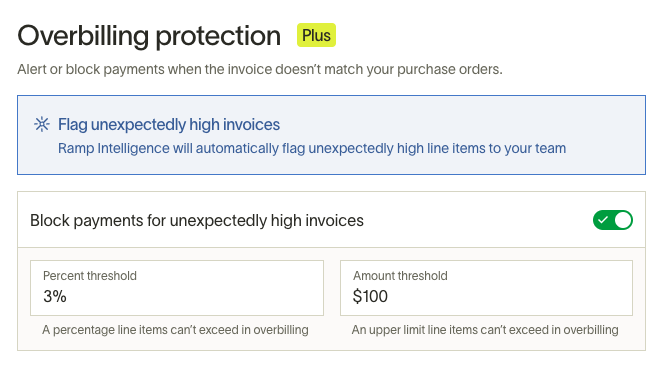Click the percentage overbilling helper text
663x371 pixels.
(x=175, y=330)
